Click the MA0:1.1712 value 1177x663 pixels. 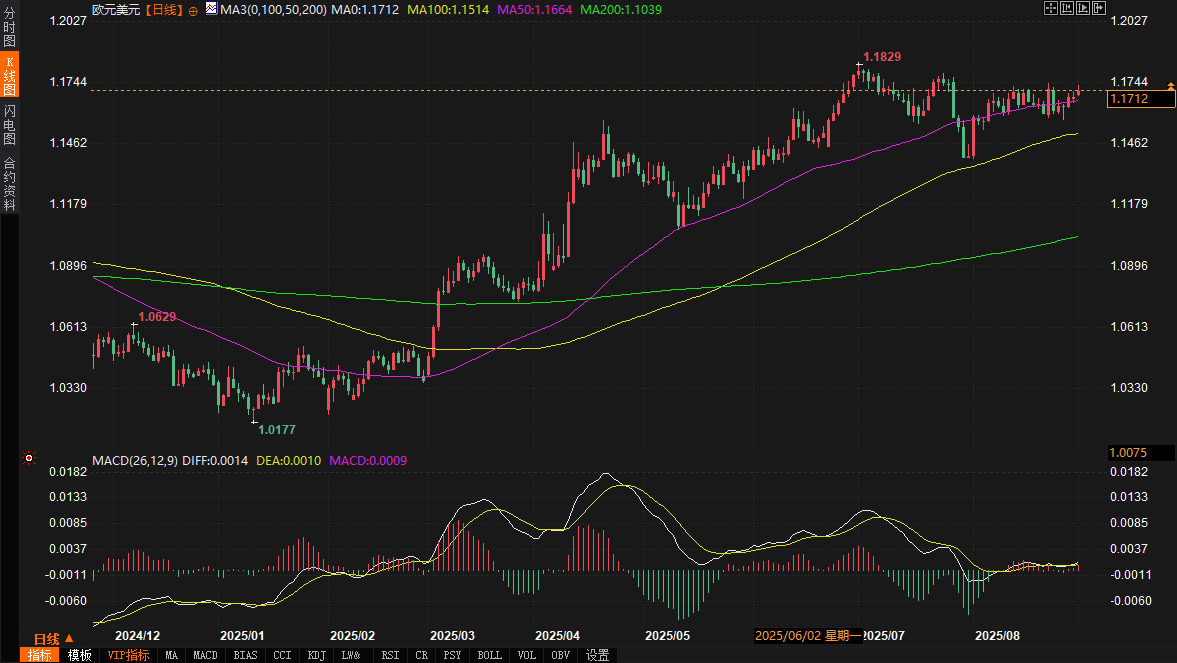pyautogui.click(x=366, y=10)
